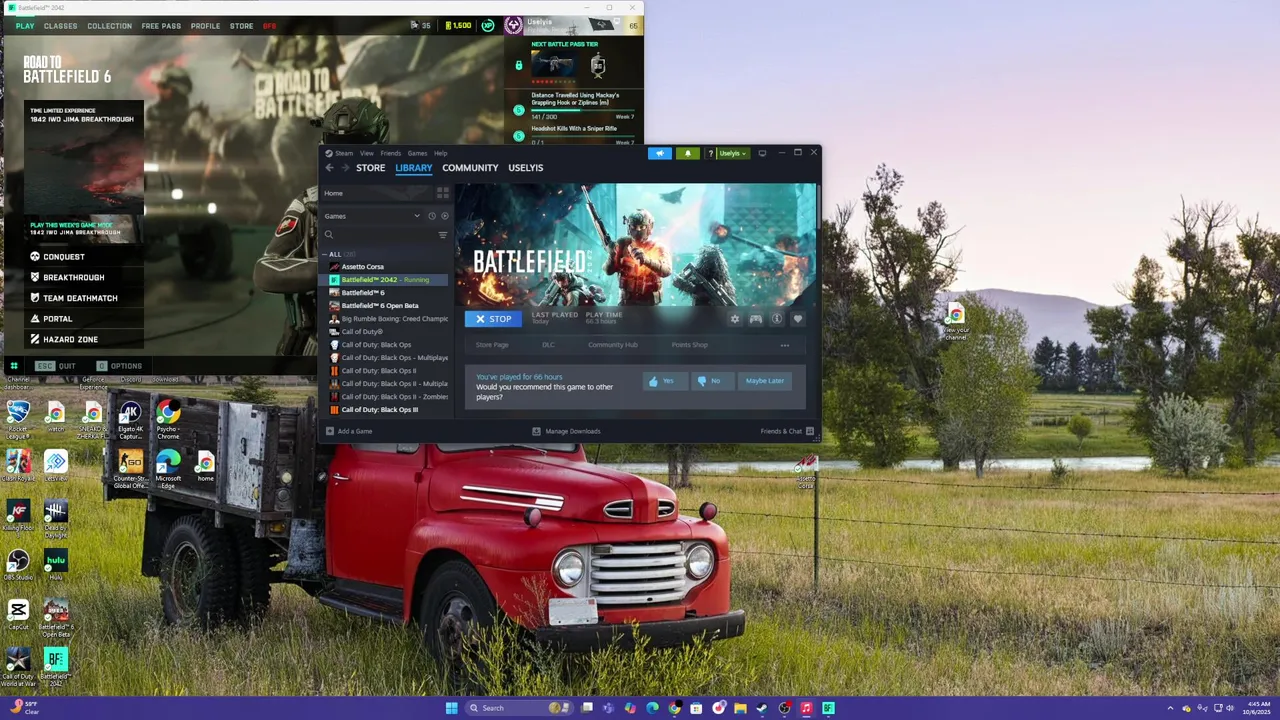Click the XP boost icon in Battlefield header

pyautogui.click(x=488, y=25)
